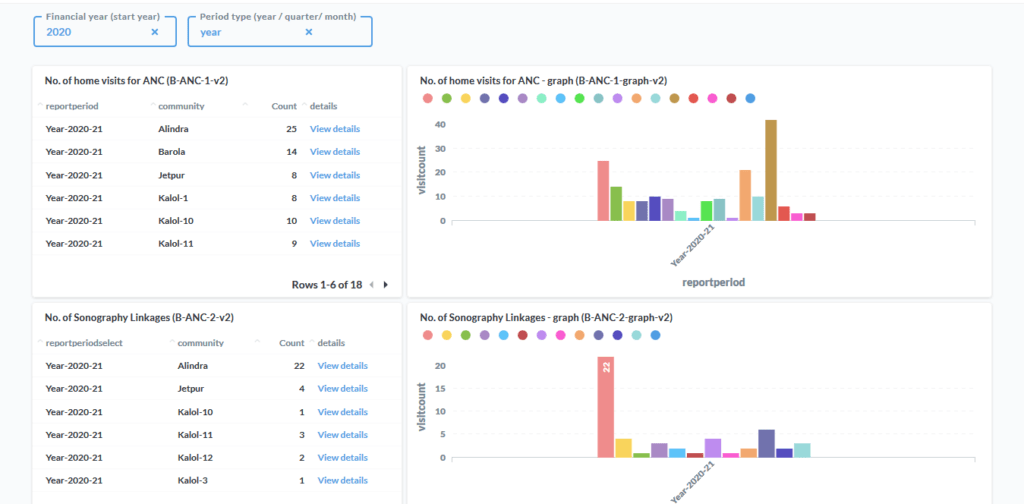
Task: View details for Kalol-1 ANC home visits
Action: tap(335, 198)
